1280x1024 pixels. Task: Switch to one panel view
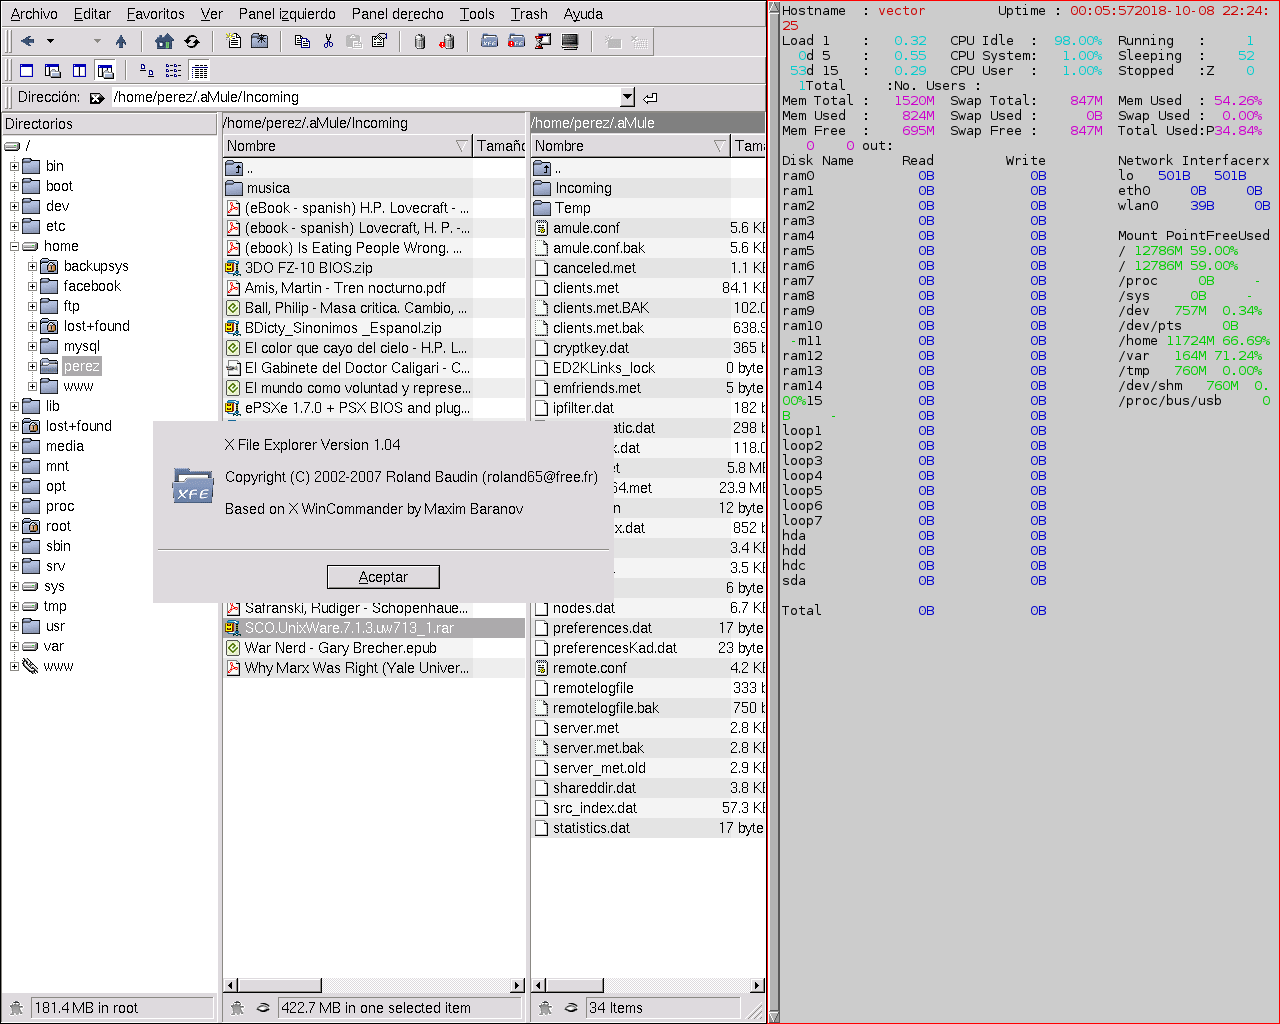coord(27,71)
